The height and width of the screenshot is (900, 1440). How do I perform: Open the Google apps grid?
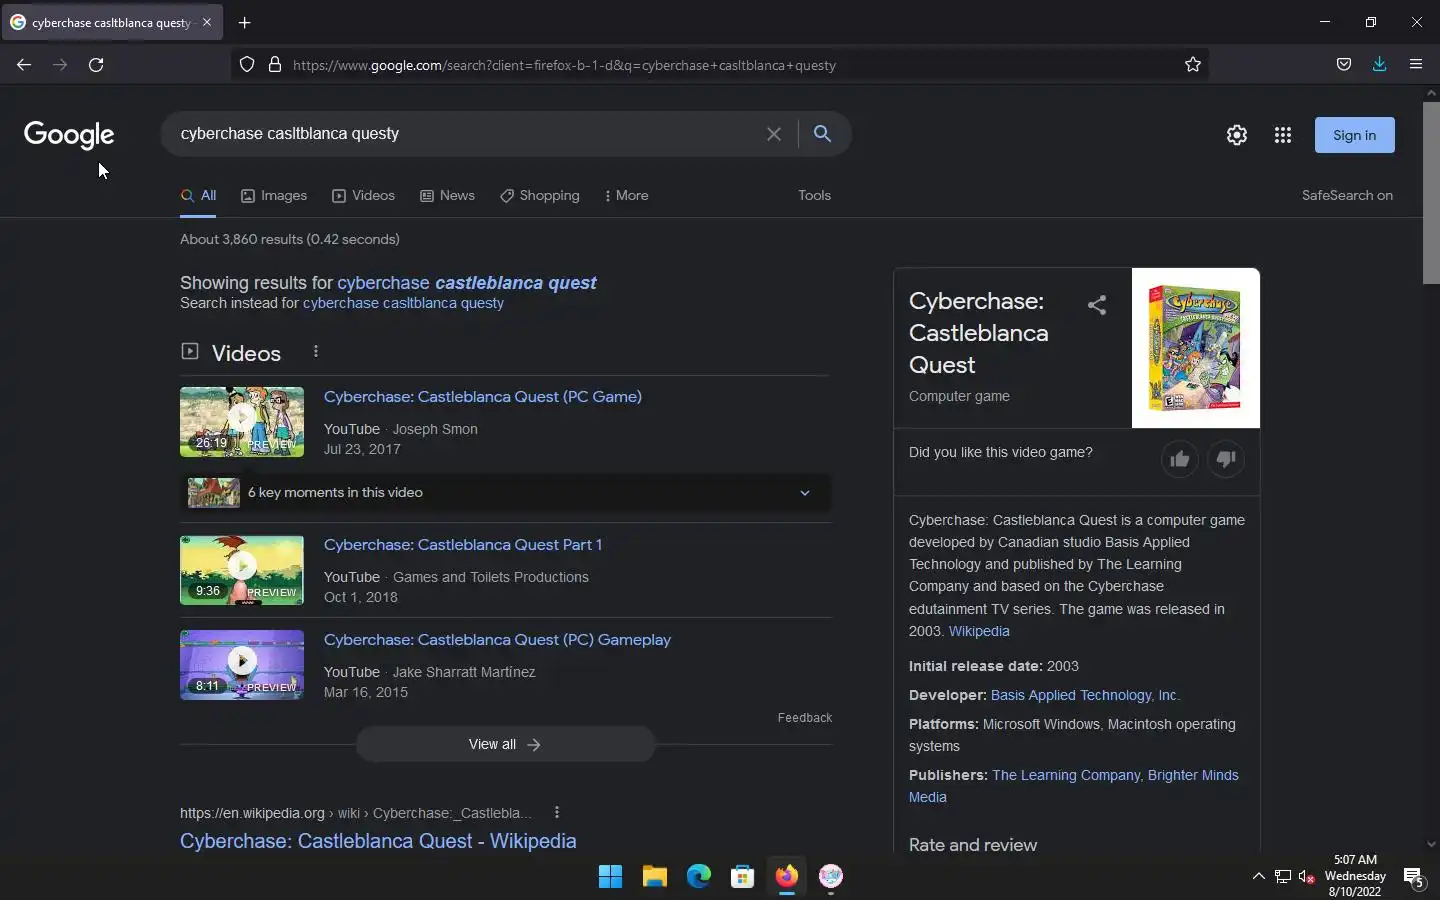(x=1283, y=135)
